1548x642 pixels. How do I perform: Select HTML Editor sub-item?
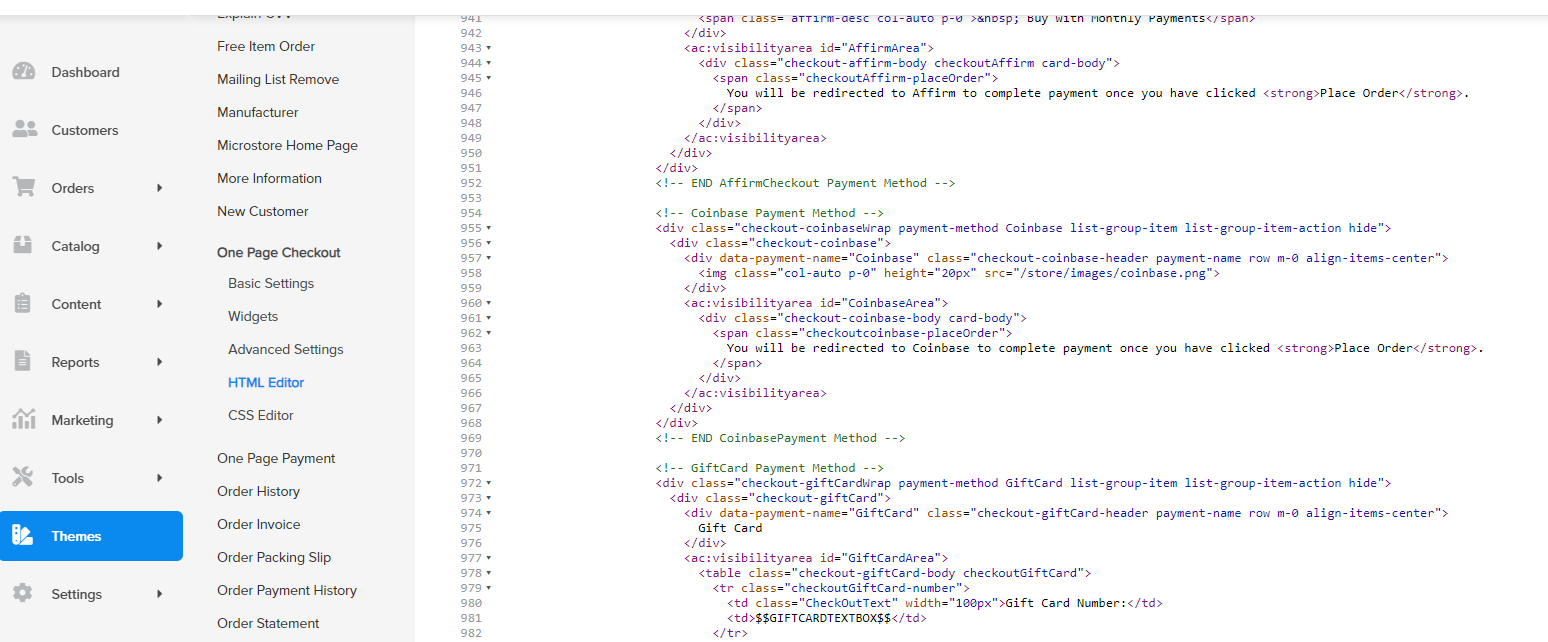point(266,382)
